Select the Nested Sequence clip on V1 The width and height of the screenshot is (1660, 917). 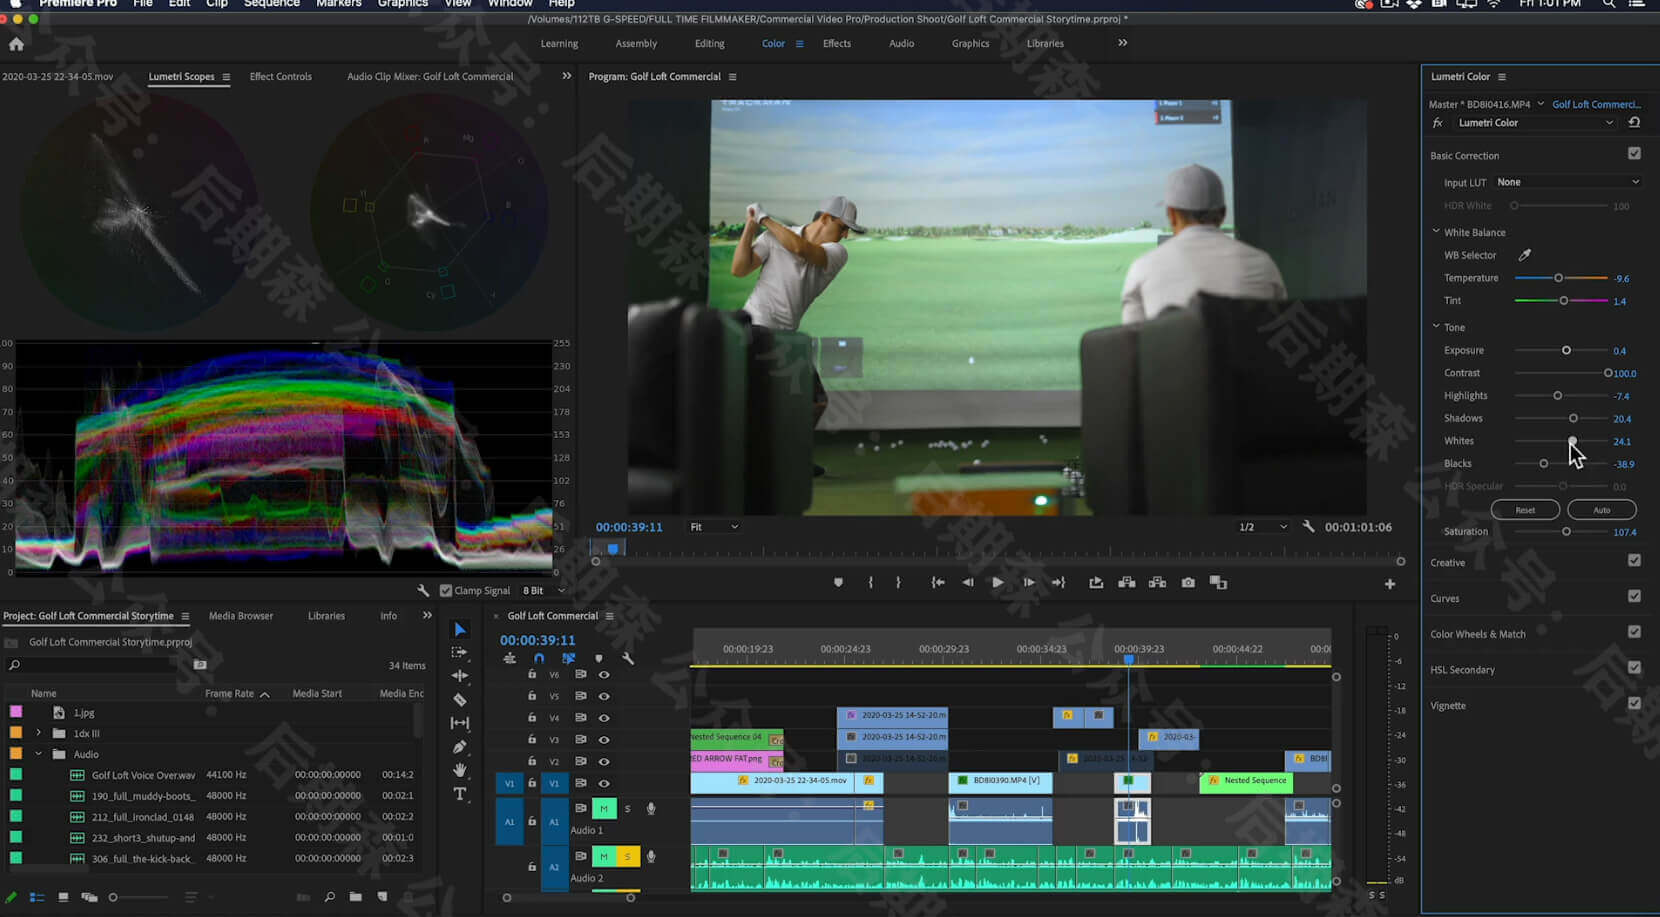click(x=1246, y=781)
